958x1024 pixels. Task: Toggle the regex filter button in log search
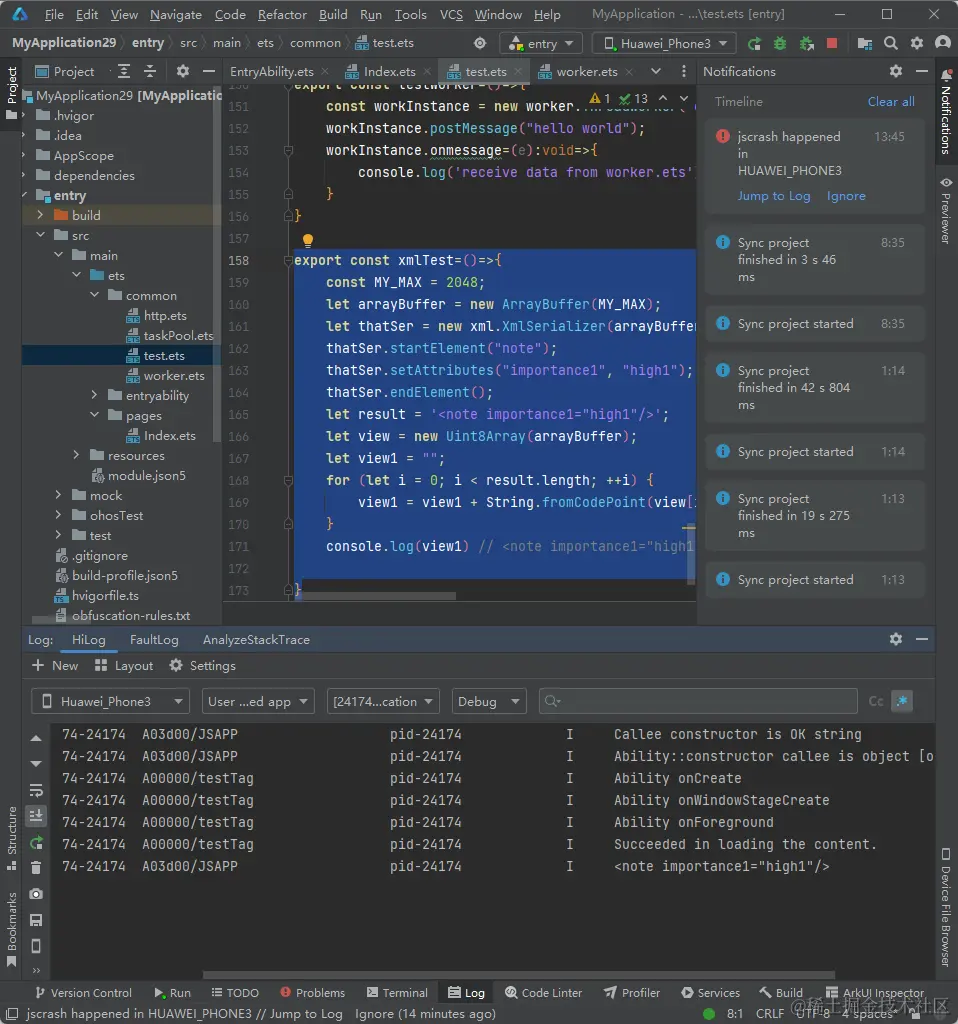coord(903,701)
